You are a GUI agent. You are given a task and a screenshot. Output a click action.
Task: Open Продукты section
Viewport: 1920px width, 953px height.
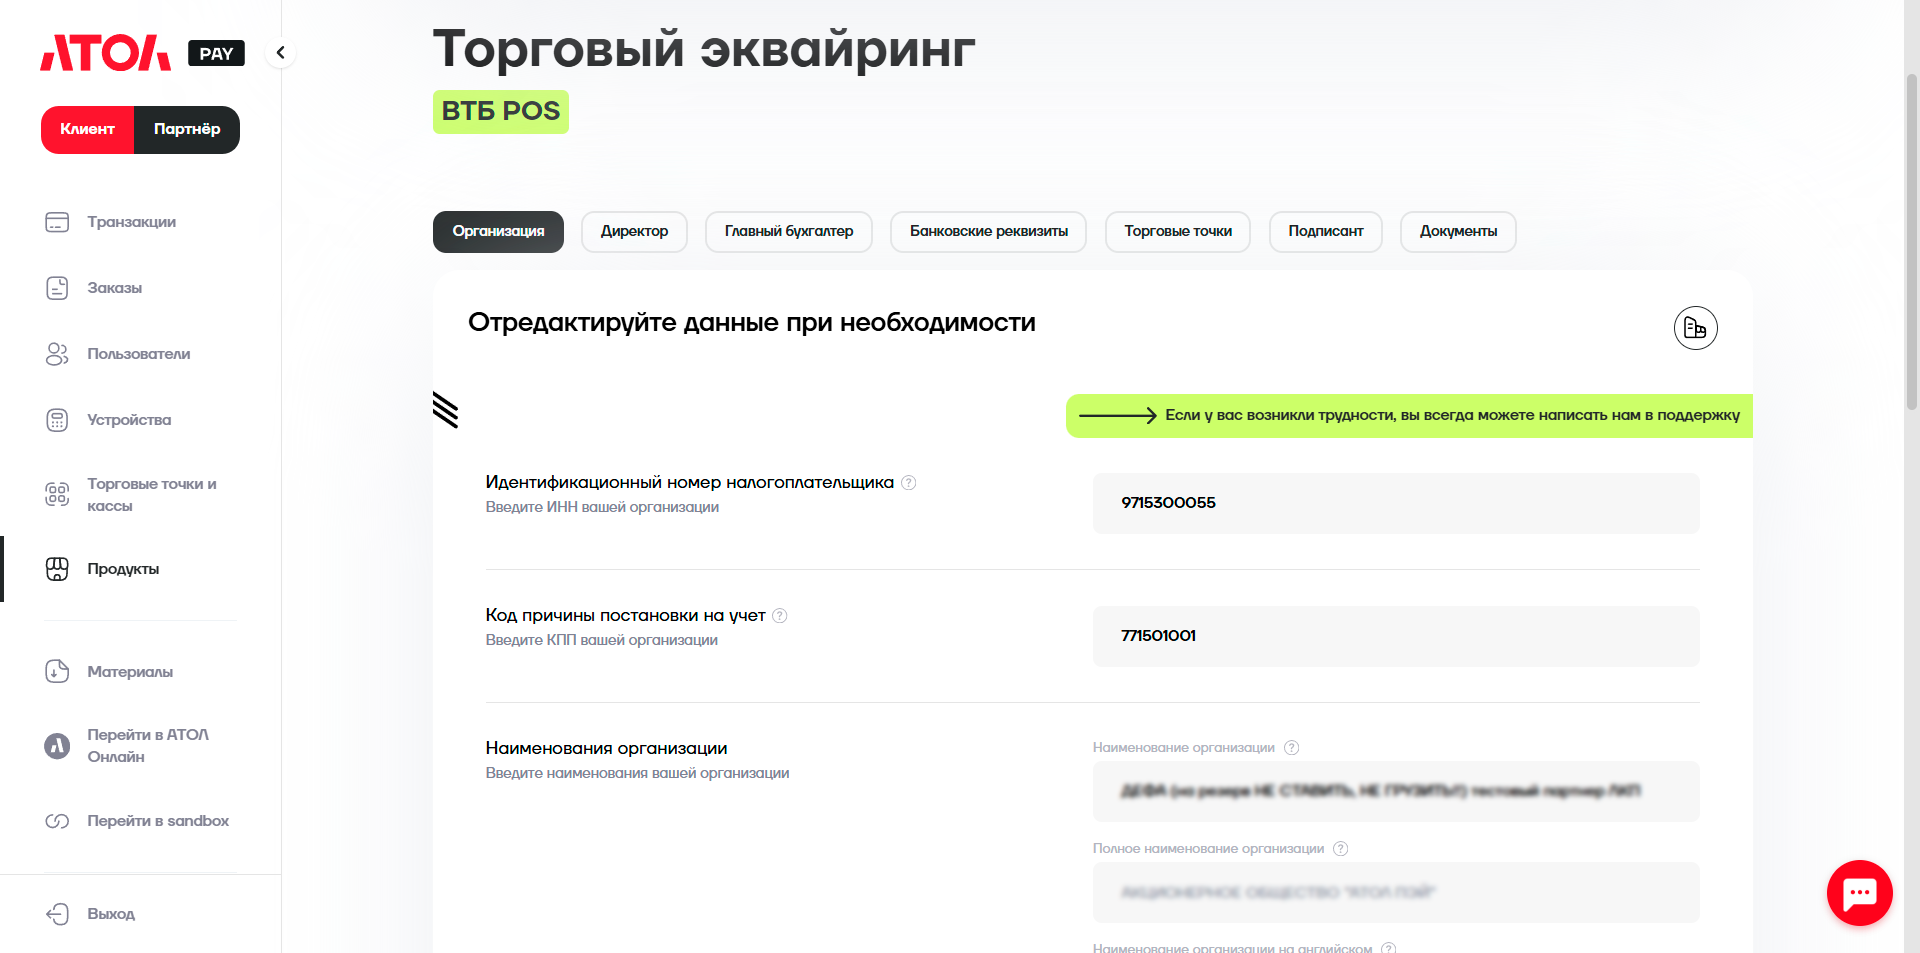(123, 569)
